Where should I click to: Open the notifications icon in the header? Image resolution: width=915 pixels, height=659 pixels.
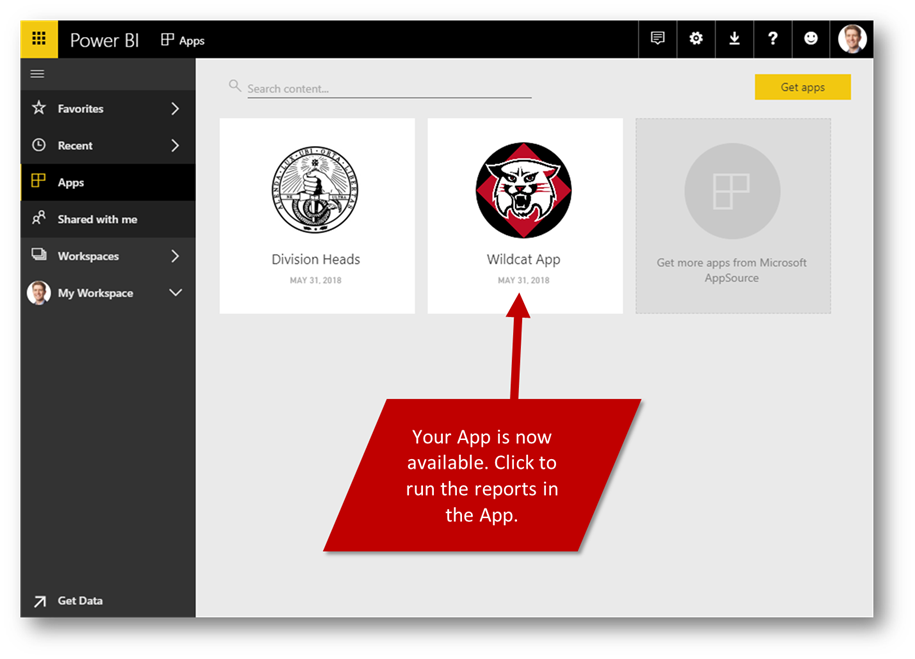click(658, 39)
